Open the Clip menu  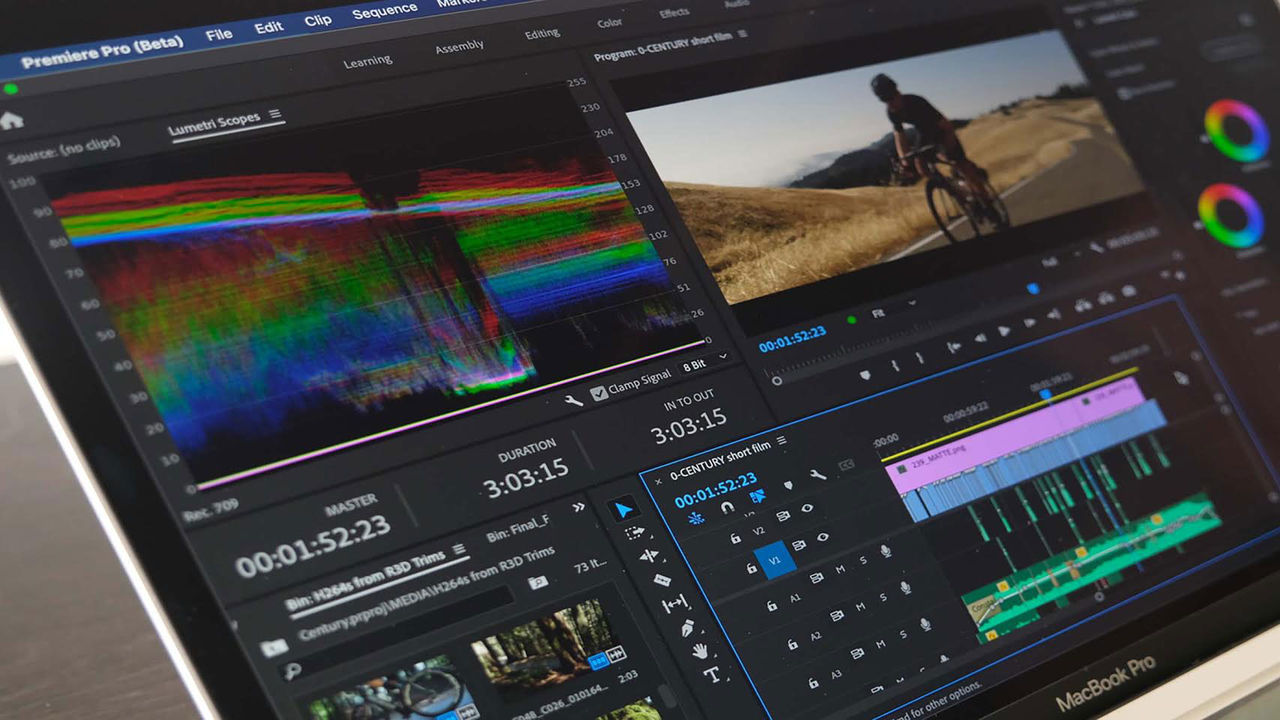click(x=318, y=20)
